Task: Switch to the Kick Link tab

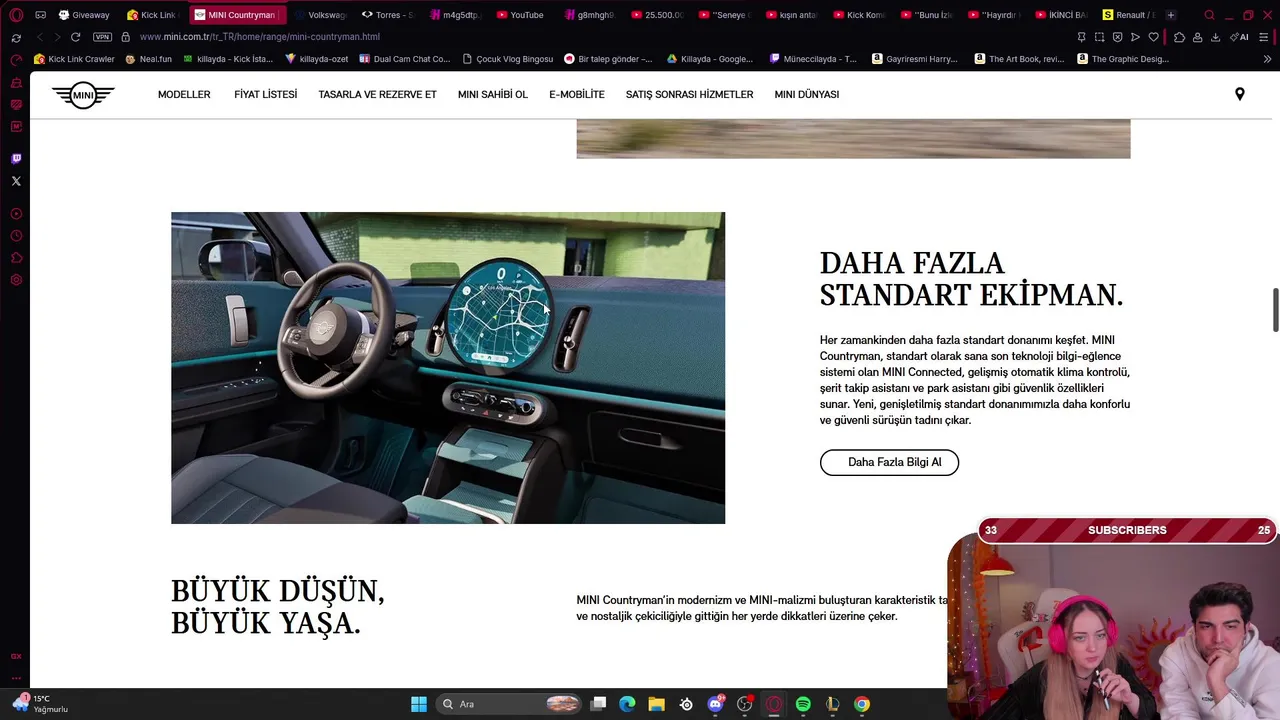Action: click(152, 15)
